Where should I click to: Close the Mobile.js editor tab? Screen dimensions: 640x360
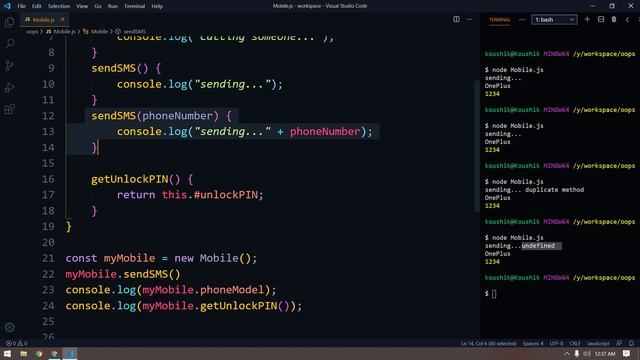pyautogui.click(x=62, y=19)
